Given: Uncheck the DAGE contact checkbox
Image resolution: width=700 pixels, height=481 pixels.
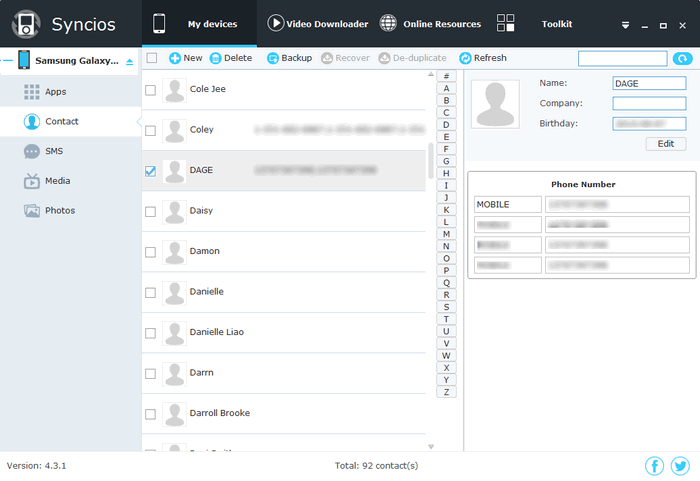Looking at the screenshot, I should [150, 171].
